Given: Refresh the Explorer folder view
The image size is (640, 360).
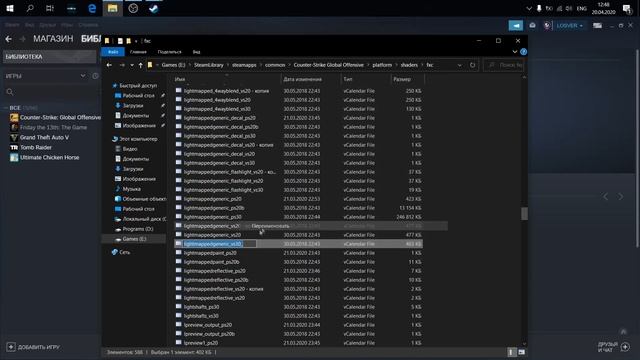Looking at the screenshot, I should coord(472,65).
